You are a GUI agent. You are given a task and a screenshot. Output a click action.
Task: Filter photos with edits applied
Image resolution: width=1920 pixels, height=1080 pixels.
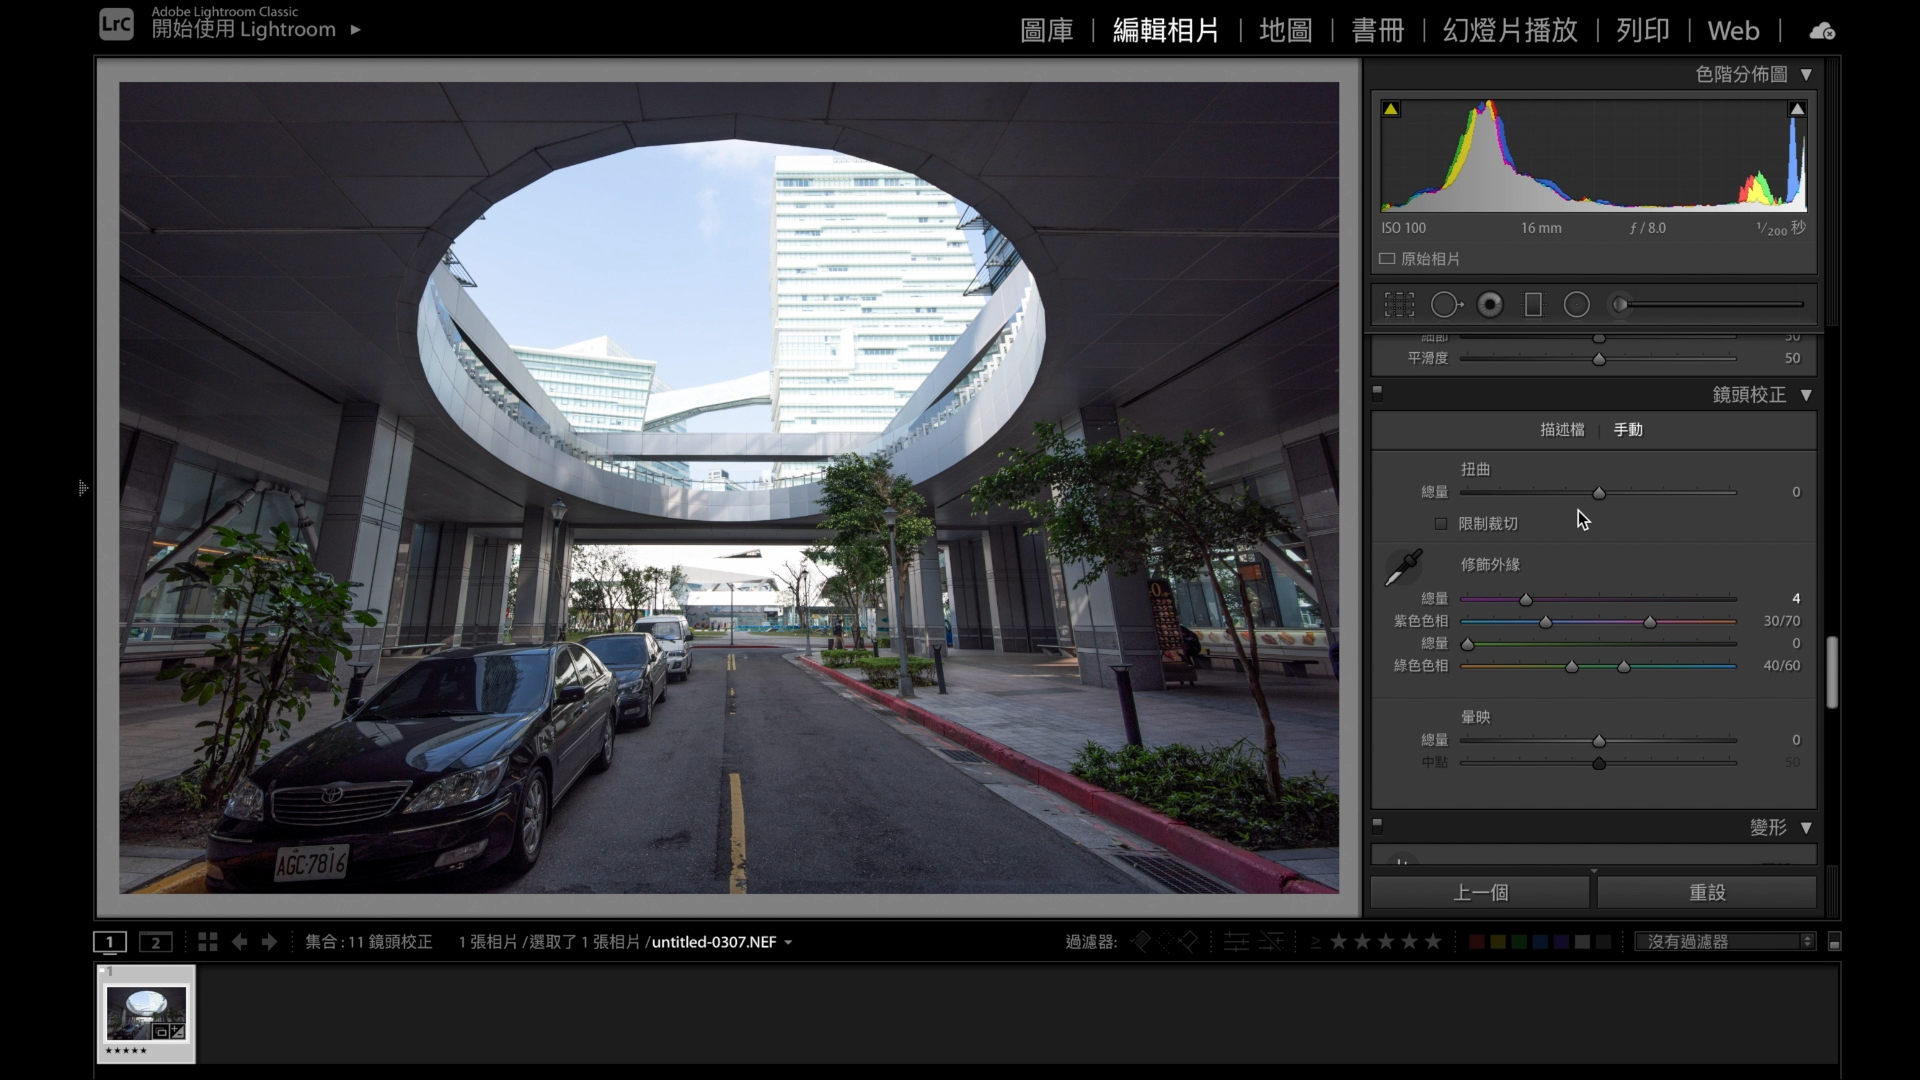pyautogui.click(x=1236, y=942)
